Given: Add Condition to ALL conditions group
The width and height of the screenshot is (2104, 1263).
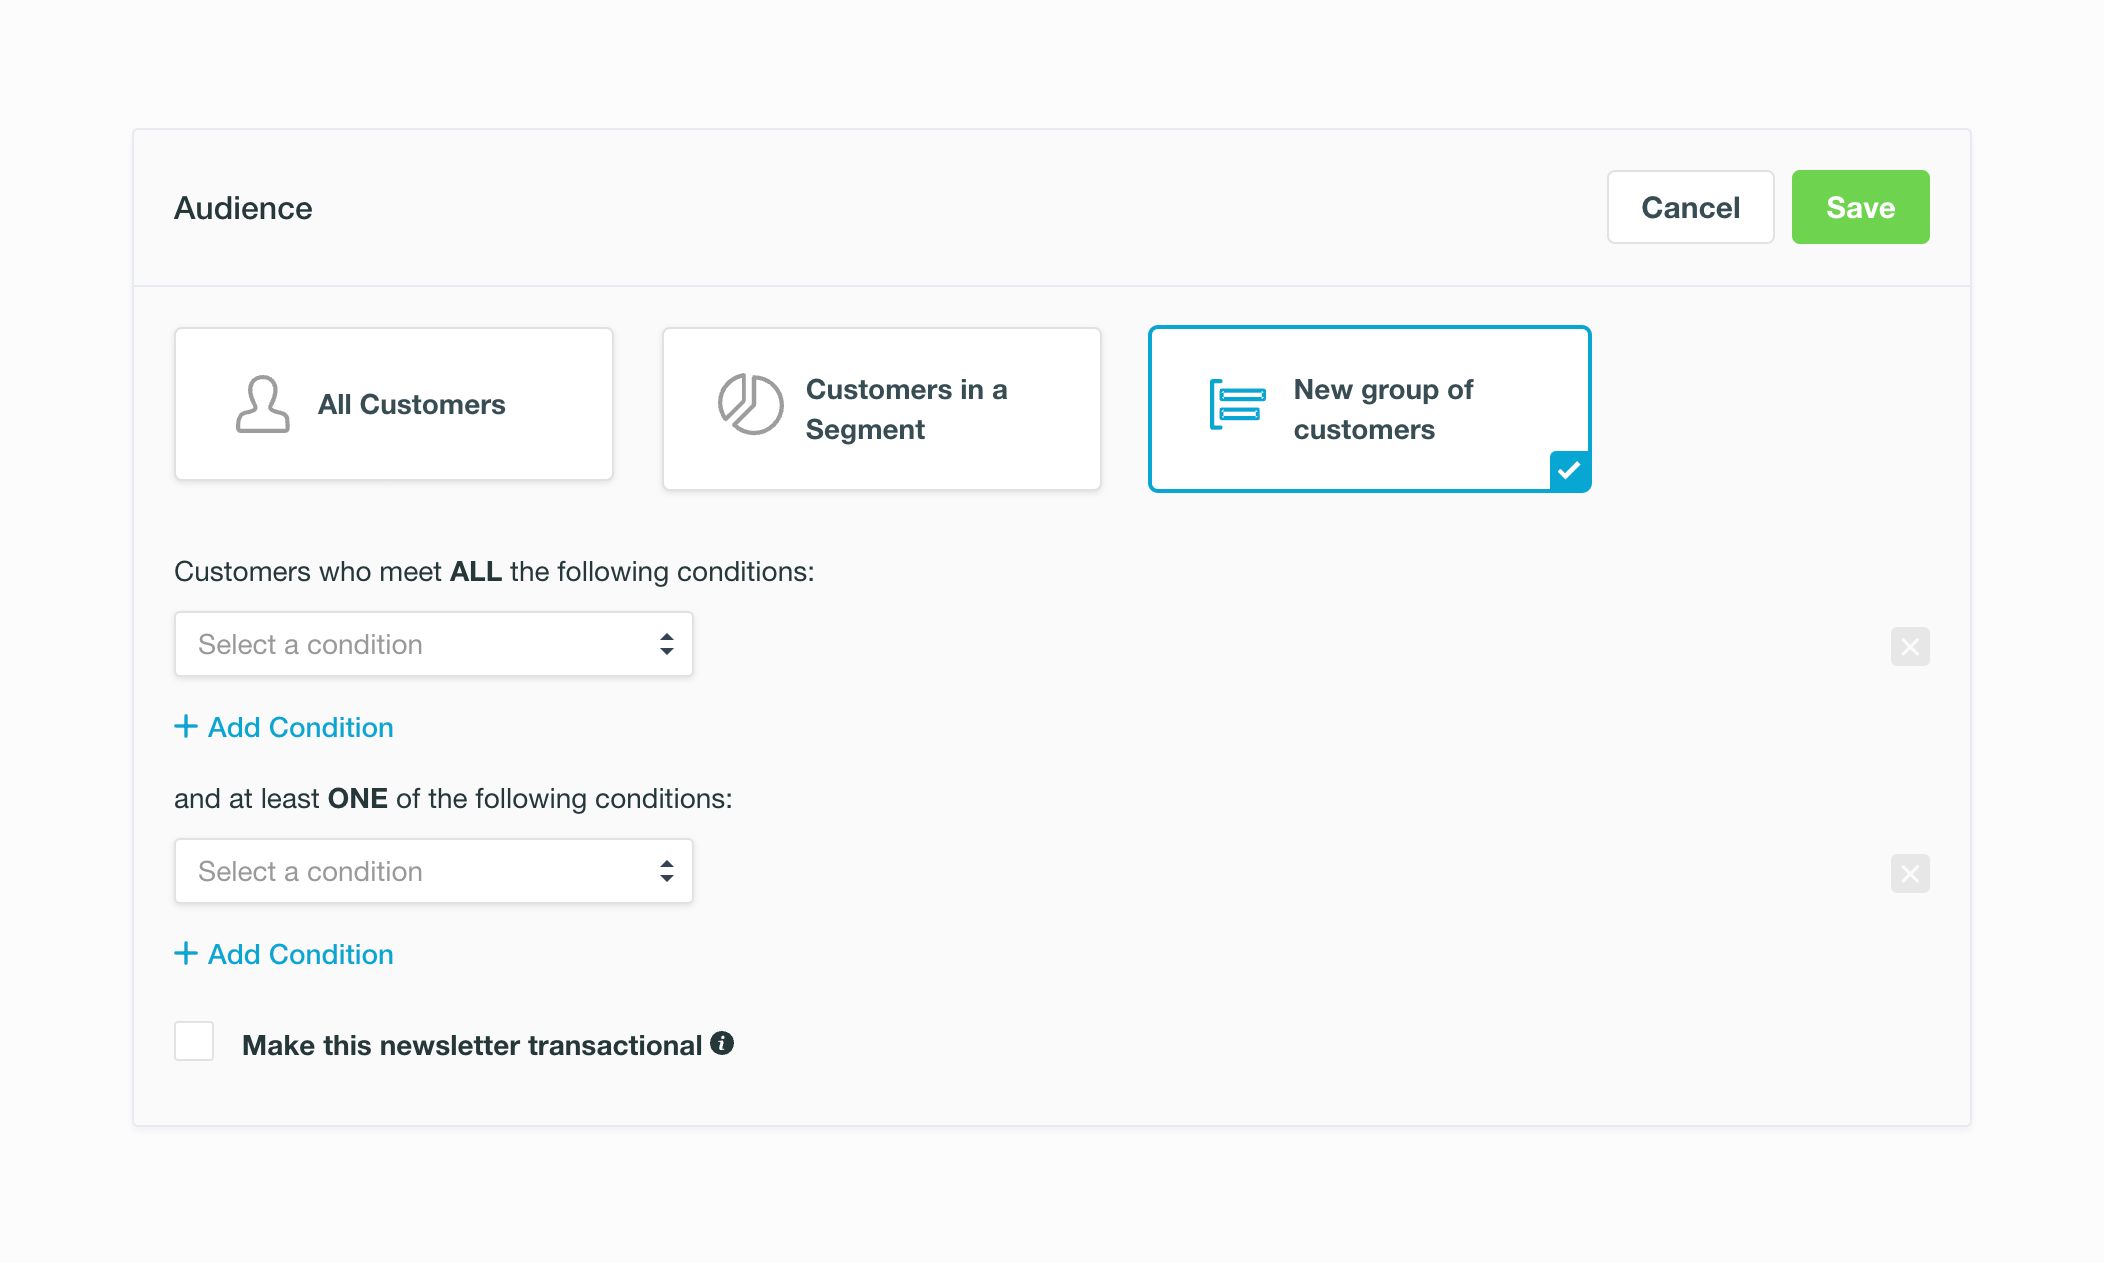Looking at the screenshot, I should 300,727.
